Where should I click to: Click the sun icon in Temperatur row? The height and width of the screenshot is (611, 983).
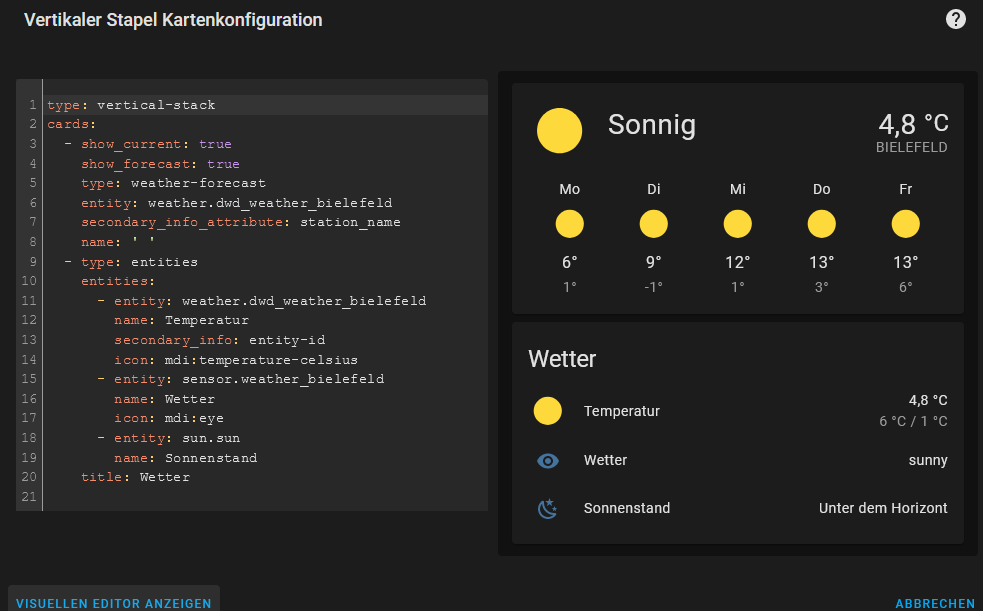pyautogui.click(x=547, y=411)
